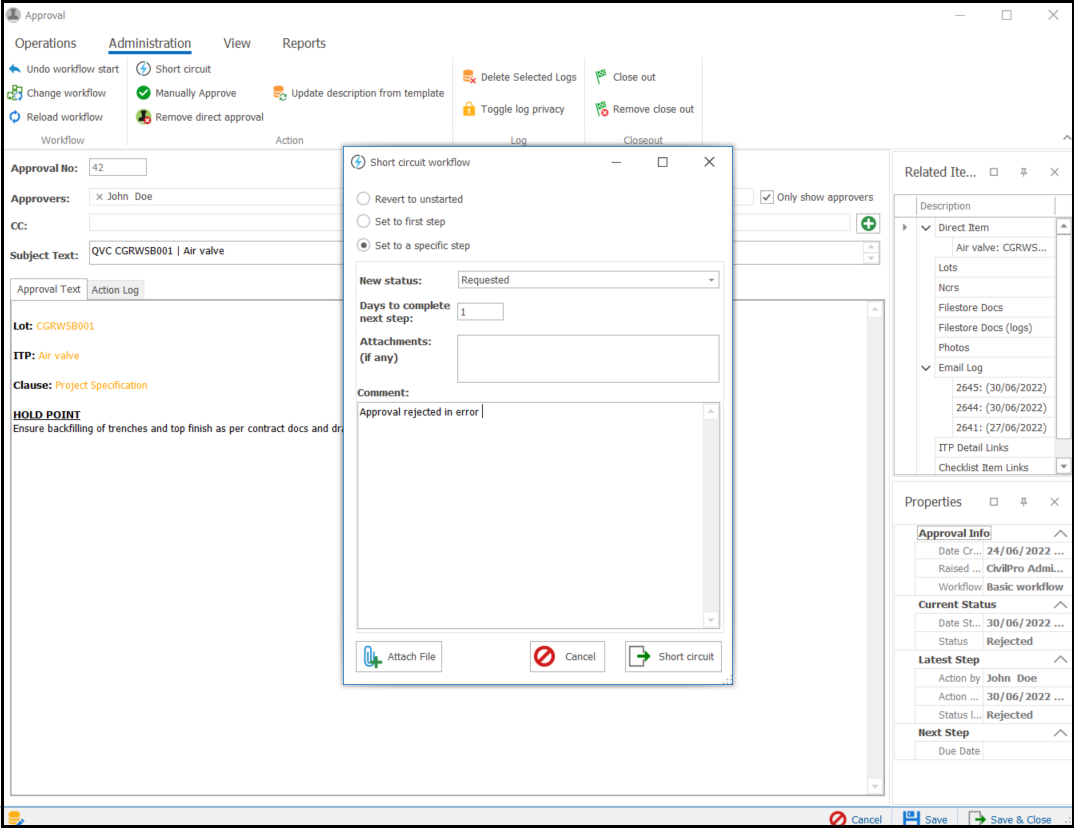Open Administration ribbon tab
The height and width of the screenshot is (828, 1074).
[150, 43]
